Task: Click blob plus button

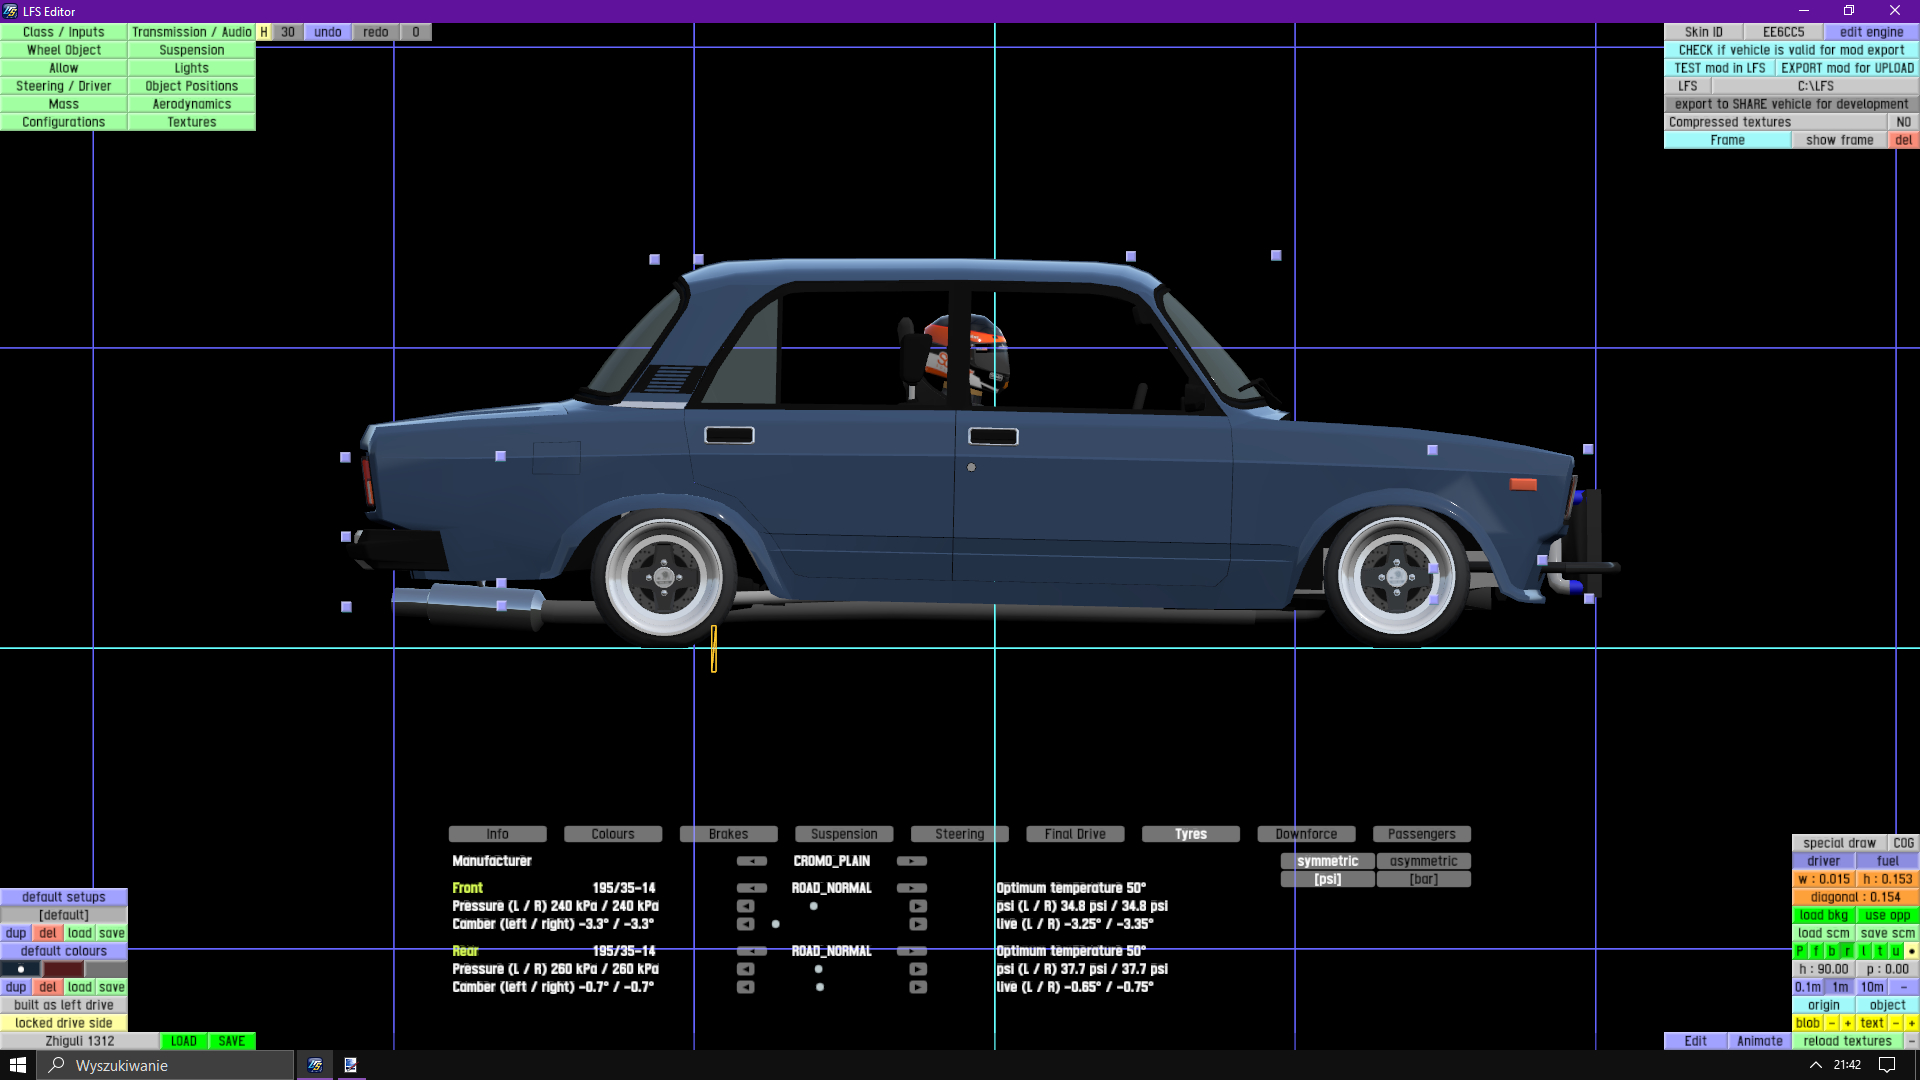Action: click(1847, 1023)
